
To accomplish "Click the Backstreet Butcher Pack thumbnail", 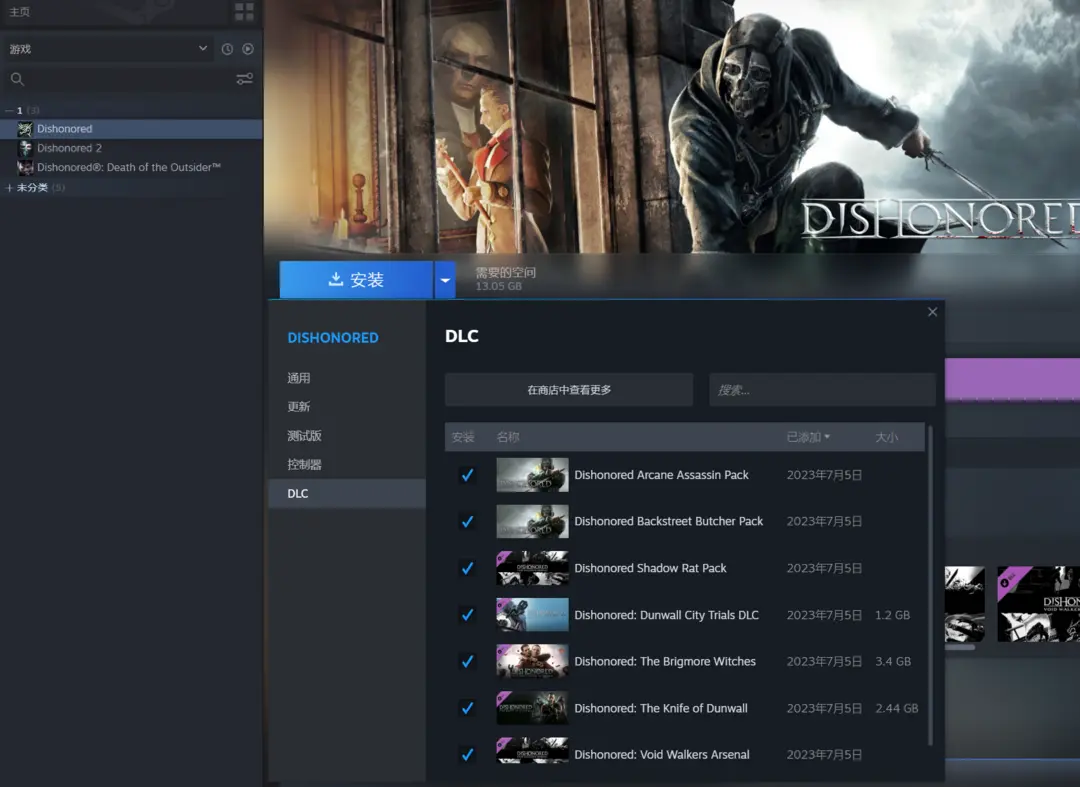I will tap(532, 521).
